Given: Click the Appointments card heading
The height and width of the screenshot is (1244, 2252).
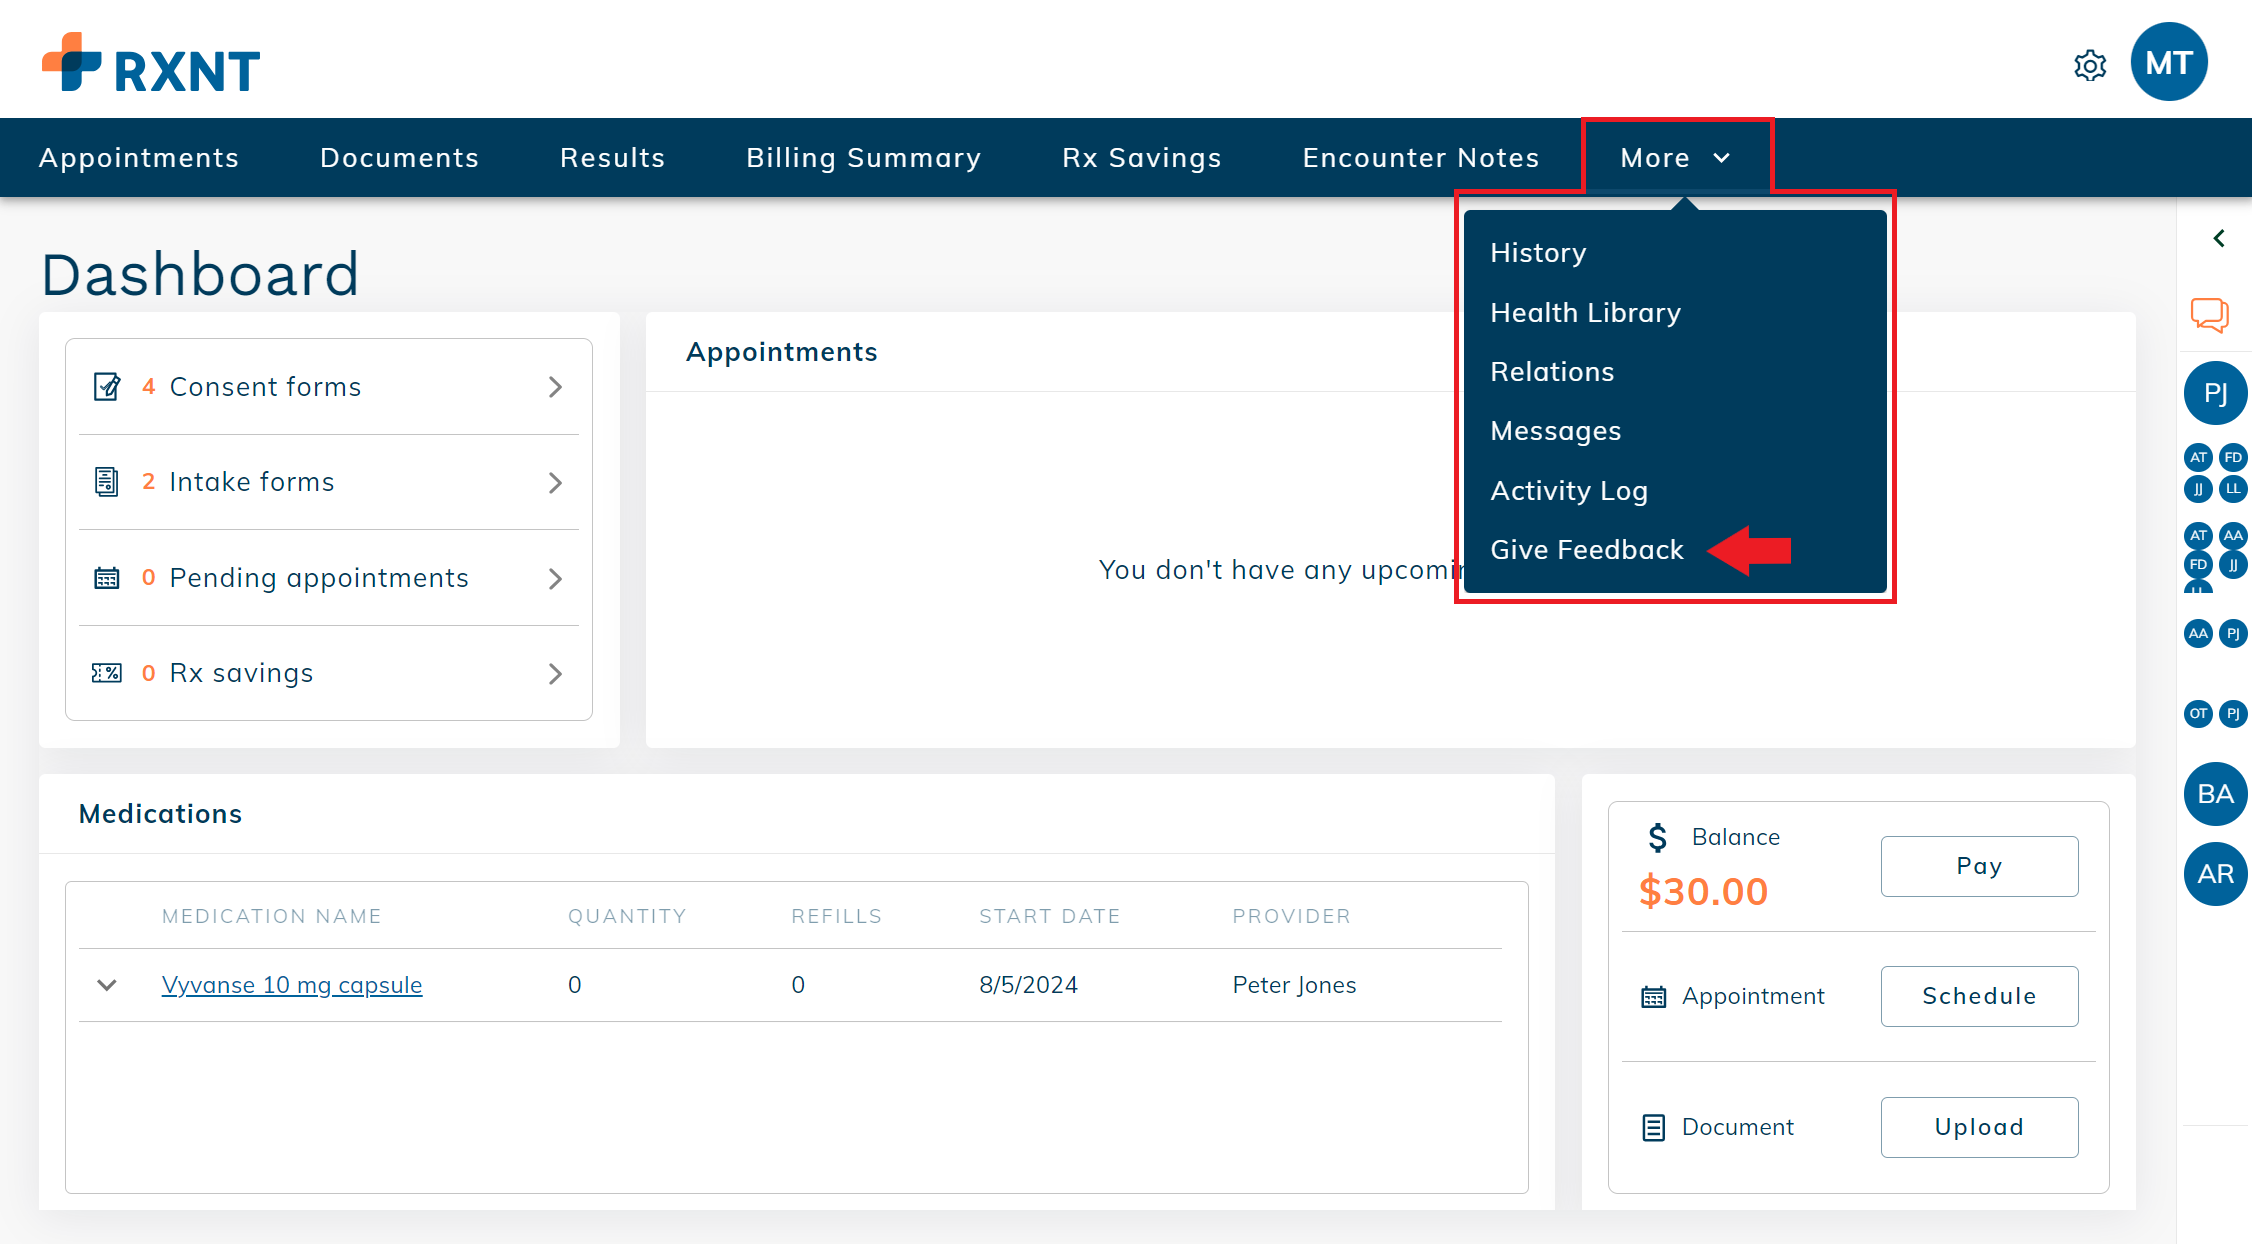Looking at the screenshot, I should (781, 352).
